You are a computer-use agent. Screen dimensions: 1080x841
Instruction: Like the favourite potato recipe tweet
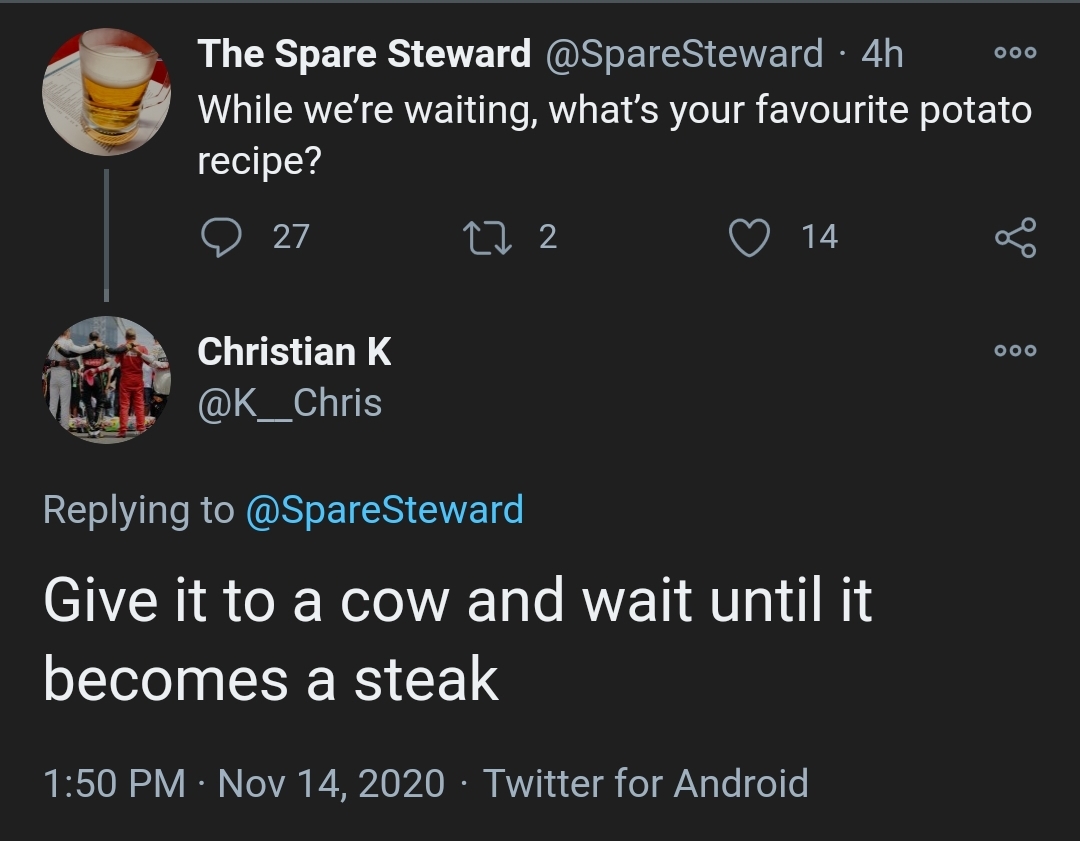click(x=749, y=237)
